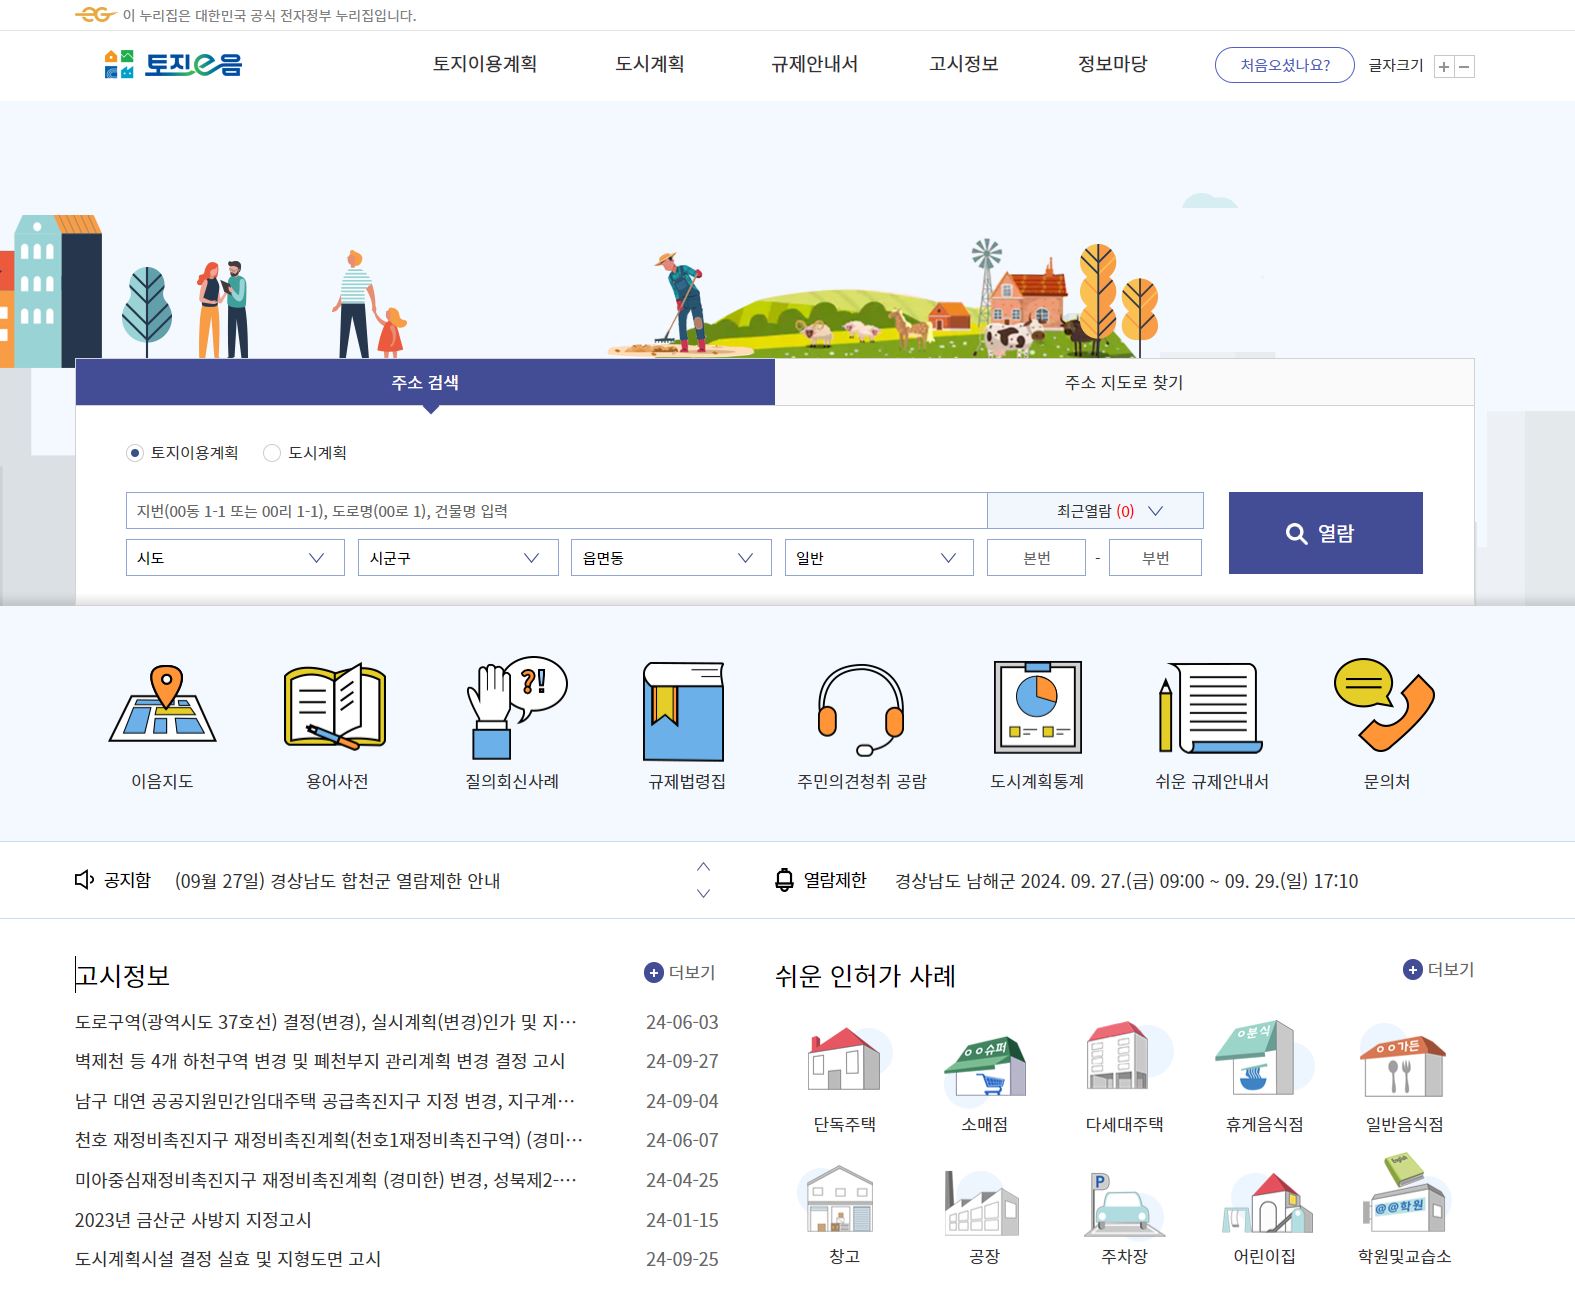The image size is (1575, 1293).
Task: Open the 읍면동 dropdown
Action: pyautogui.click(x=671, y=558)
